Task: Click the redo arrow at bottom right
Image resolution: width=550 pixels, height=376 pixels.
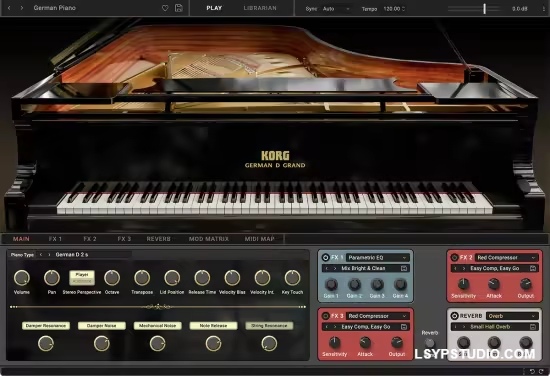Action: click(541, 371)
